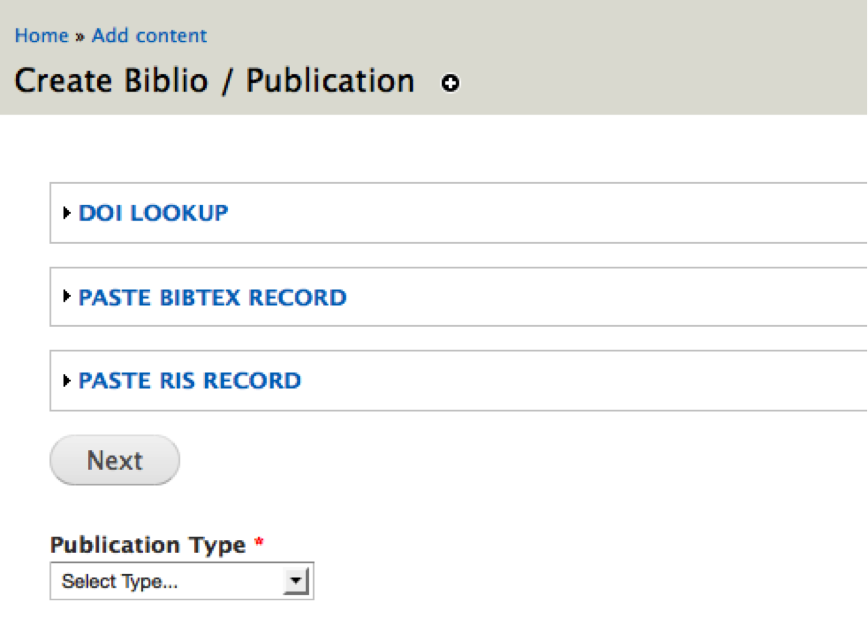This screenshot has height=626, width=868.
Task: Expand the DOI Lookup disclosure triangle
Action: pyautogui.click(x=67, y=213)
